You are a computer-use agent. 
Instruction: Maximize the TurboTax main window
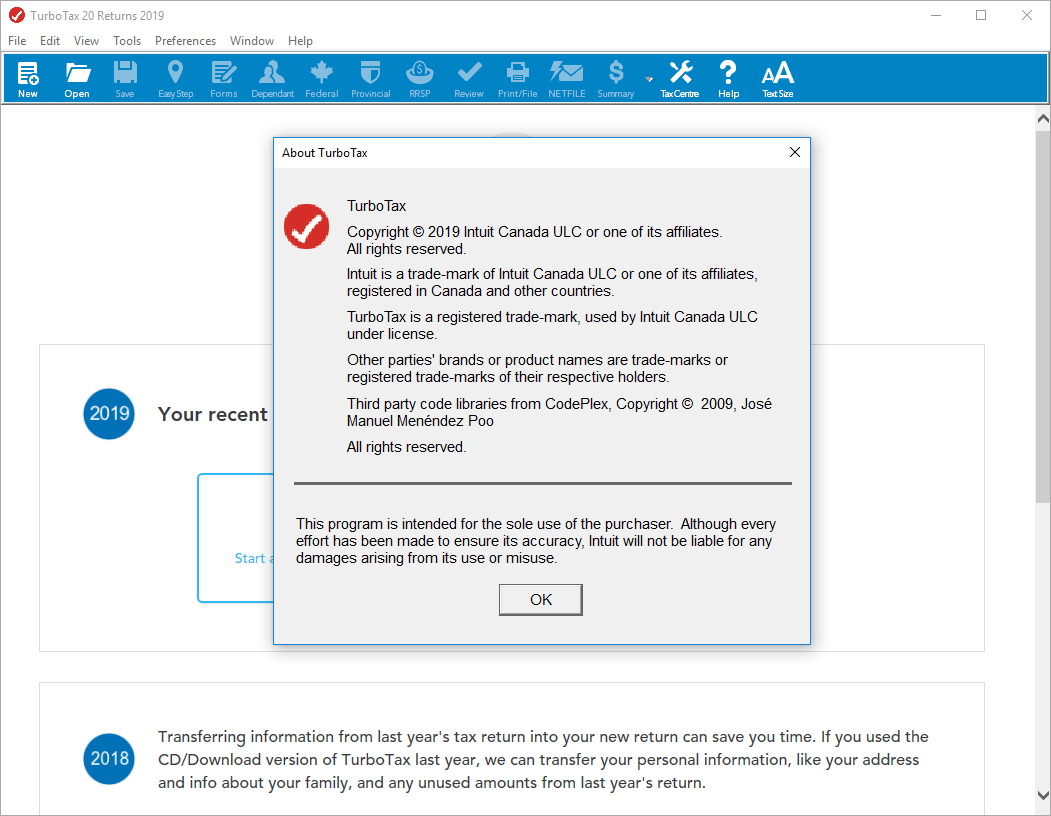(x=981, y=15)
